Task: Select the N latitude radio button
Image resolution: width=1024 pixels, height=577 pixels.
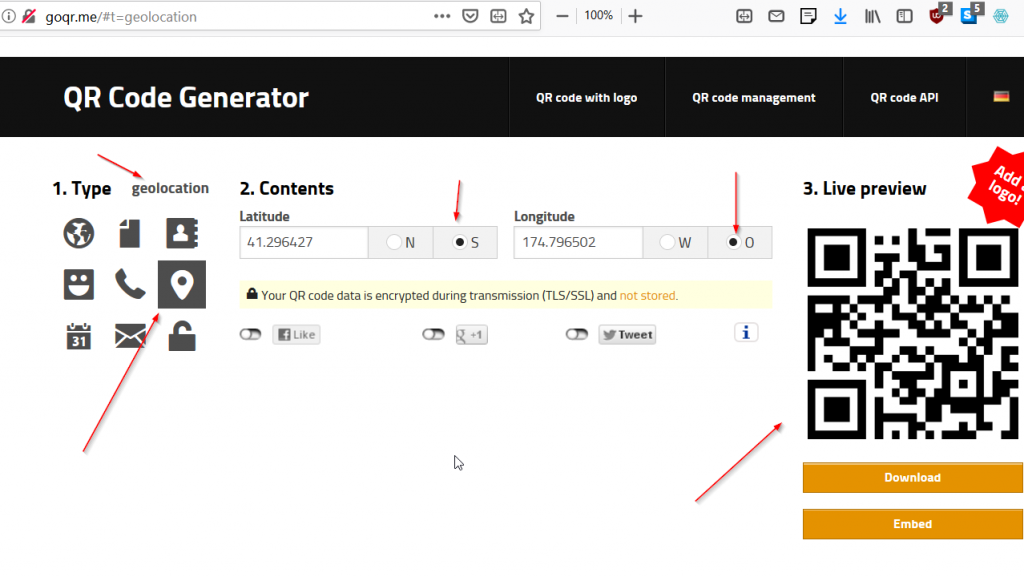Action: (394, 243)
